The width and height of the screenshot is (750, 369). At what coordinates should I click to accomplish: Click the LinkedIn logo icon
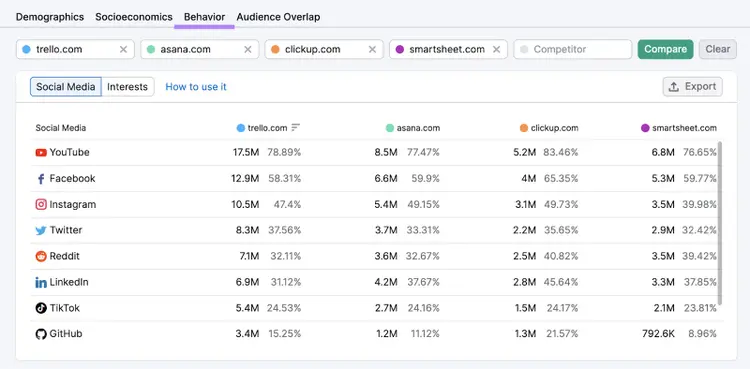[41, 282]
